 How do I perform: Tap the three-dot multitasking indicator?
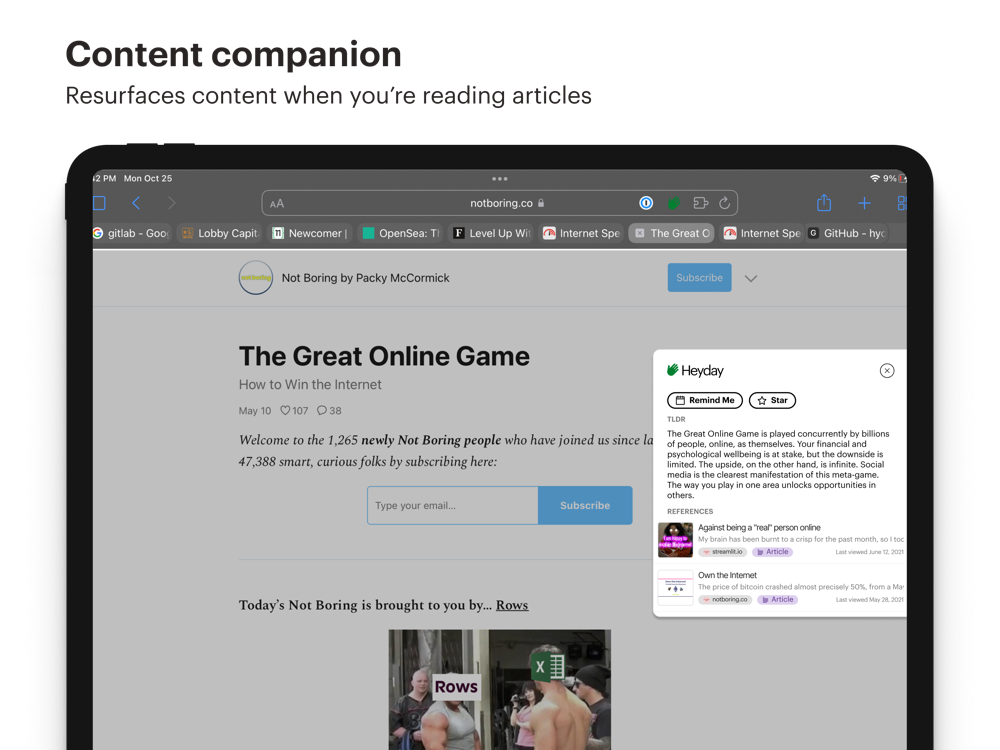pos(500,179)
